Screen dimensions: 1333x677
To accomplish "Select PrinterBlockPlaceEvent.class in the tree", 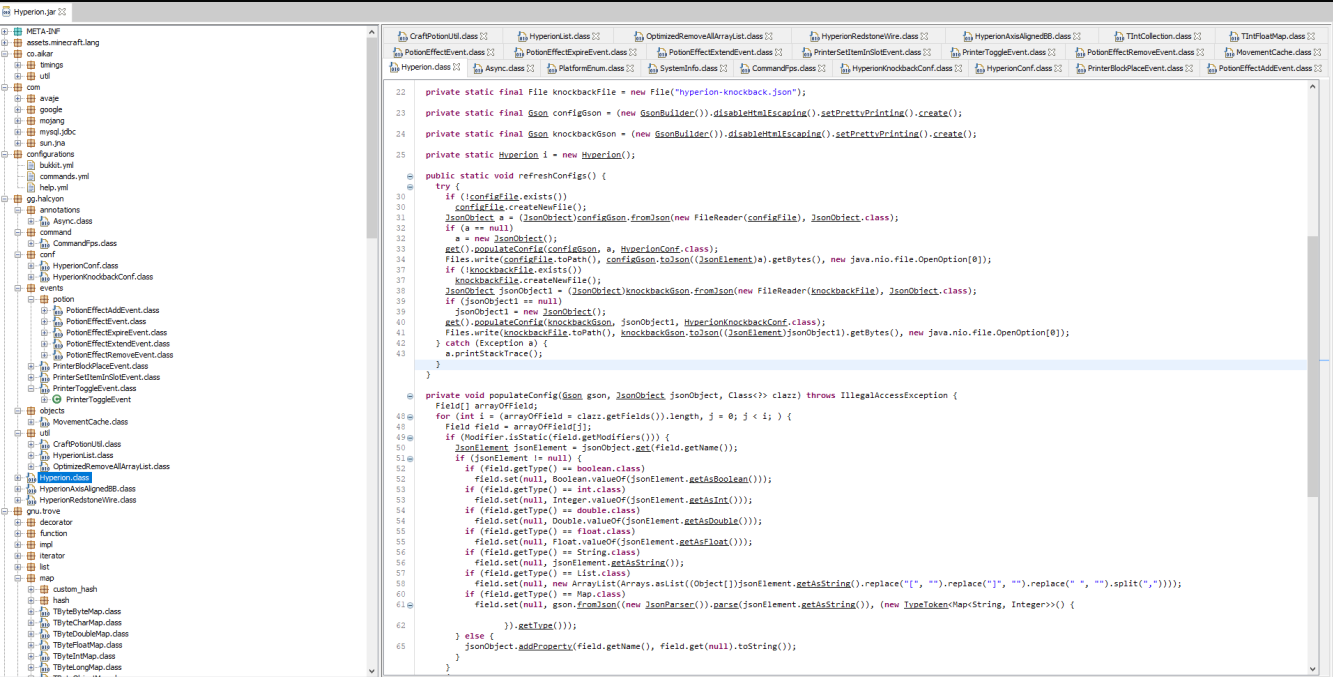I will click(100, 366).
